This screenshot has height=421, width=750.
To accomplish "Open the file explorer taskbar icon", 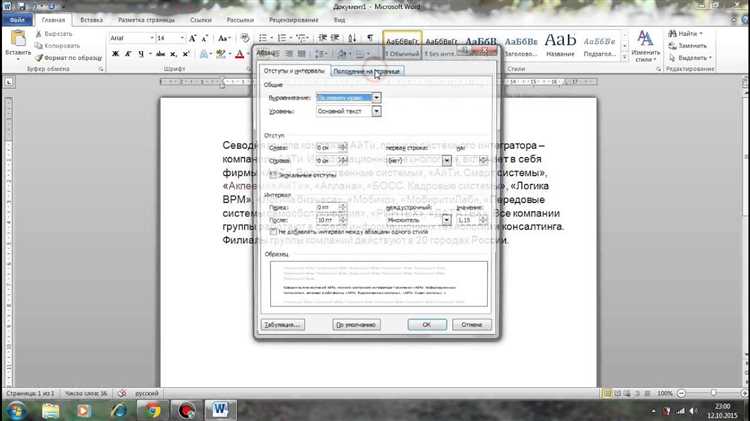I will (50, 410).
